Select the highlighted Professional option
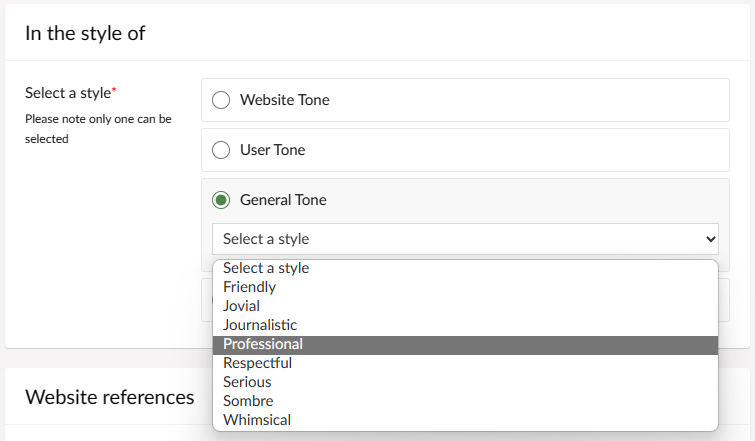Image resolution: width=755 pixels, height=441 pixels. (465, 344)
